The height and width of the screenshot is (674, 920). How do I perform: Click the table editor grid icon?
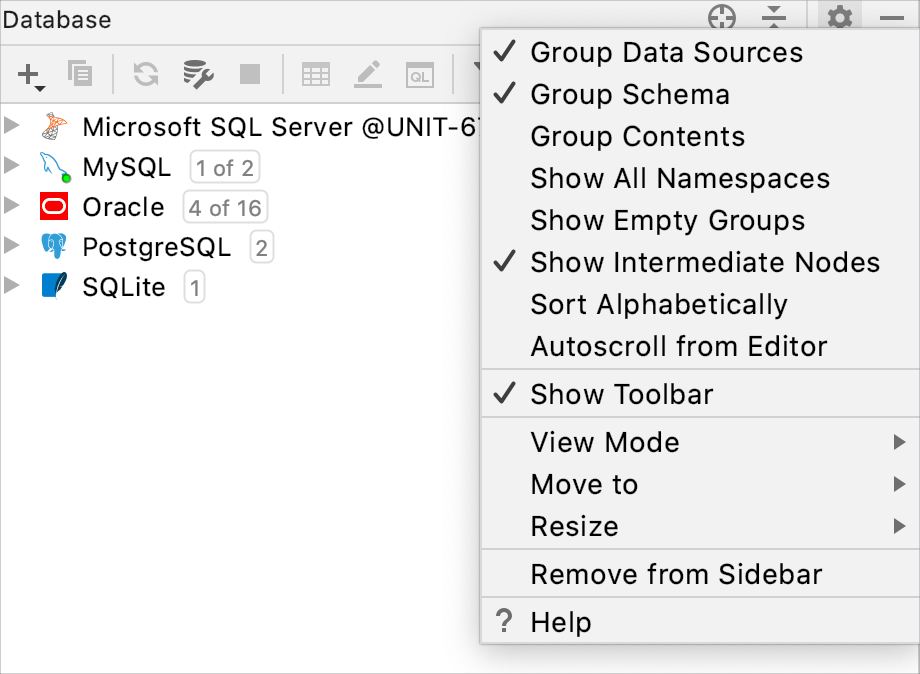pos(316,74)
